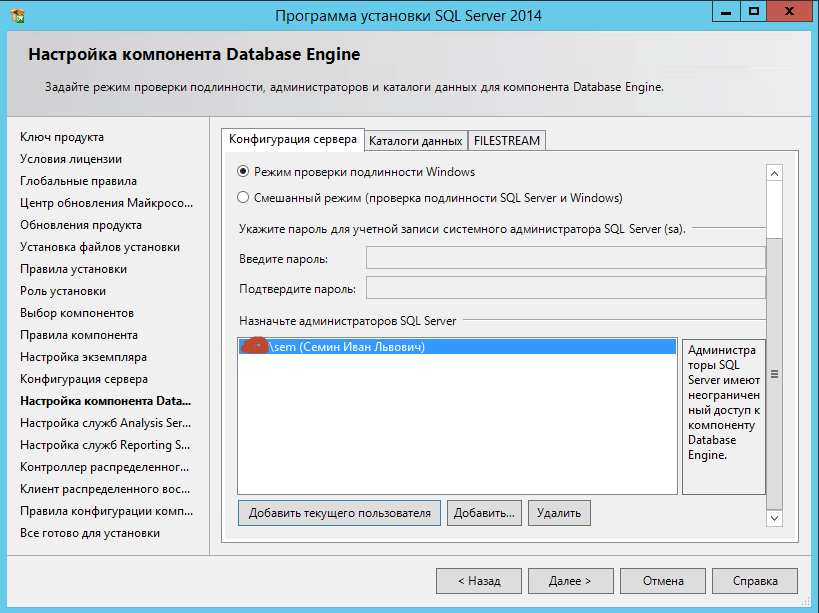Screen dimensions: 819x613
Task: Click the Введите пароль input field
Action: pyautogui.click(x=566, y=258)
